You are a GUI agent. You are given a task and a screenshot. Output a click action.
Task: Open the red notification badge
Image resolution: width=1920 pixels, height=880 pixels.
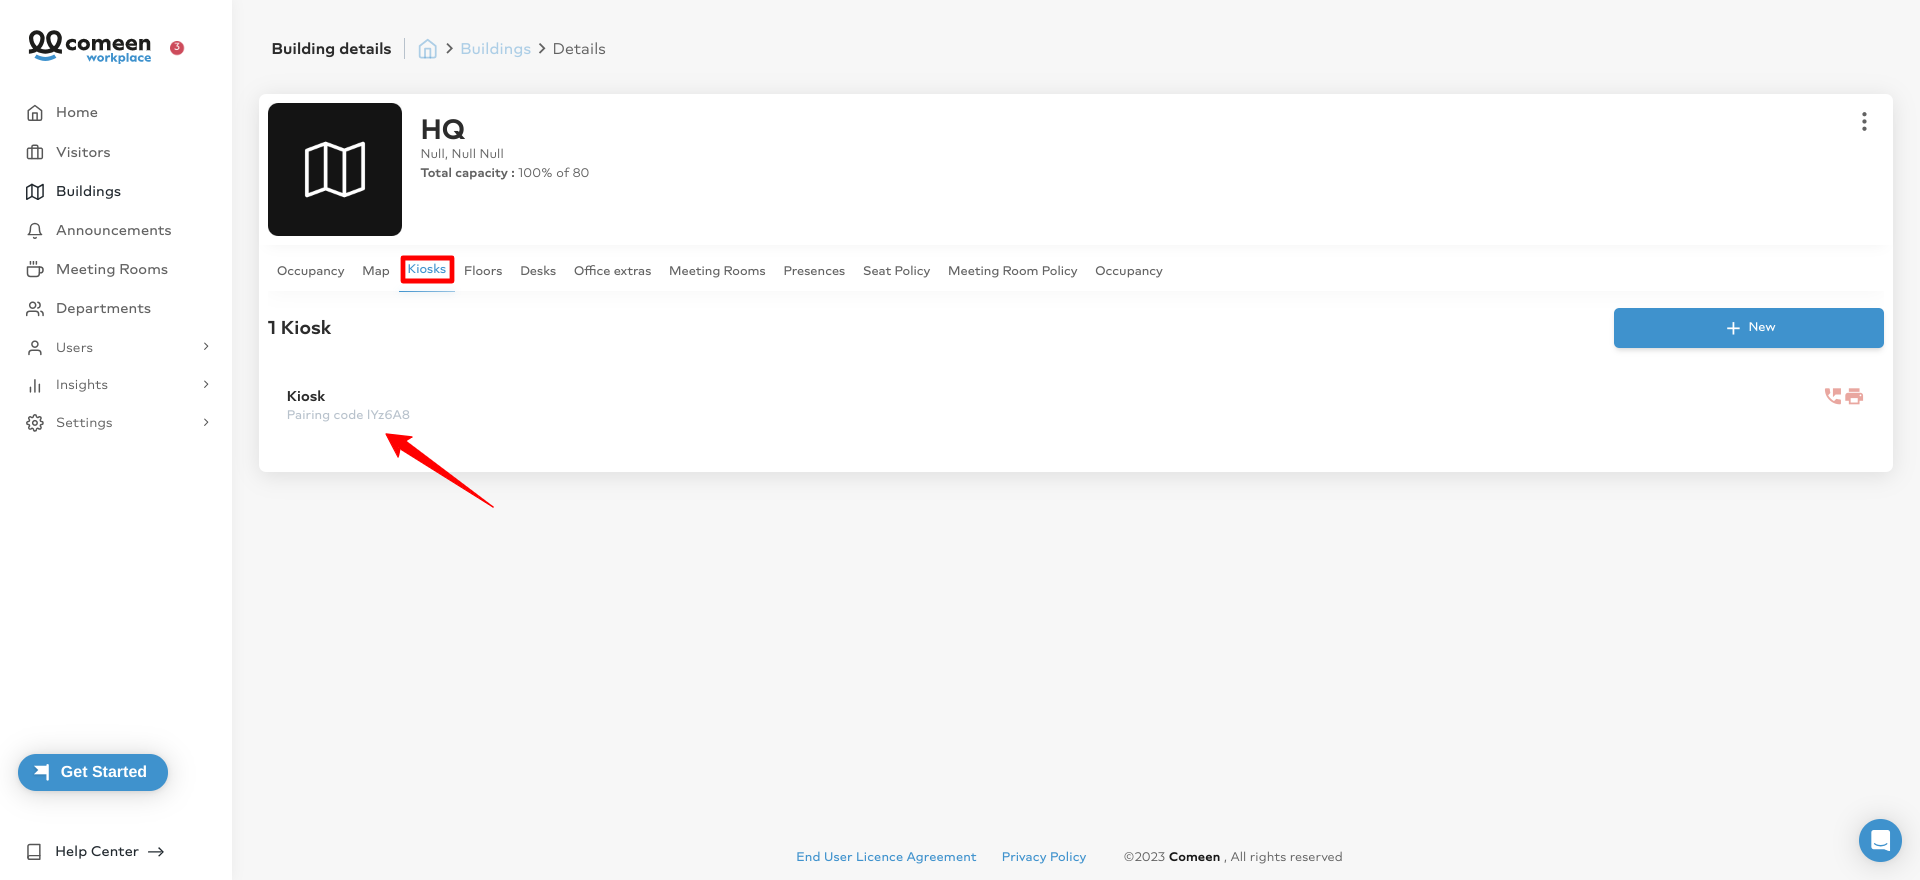[x=177, y=47]
